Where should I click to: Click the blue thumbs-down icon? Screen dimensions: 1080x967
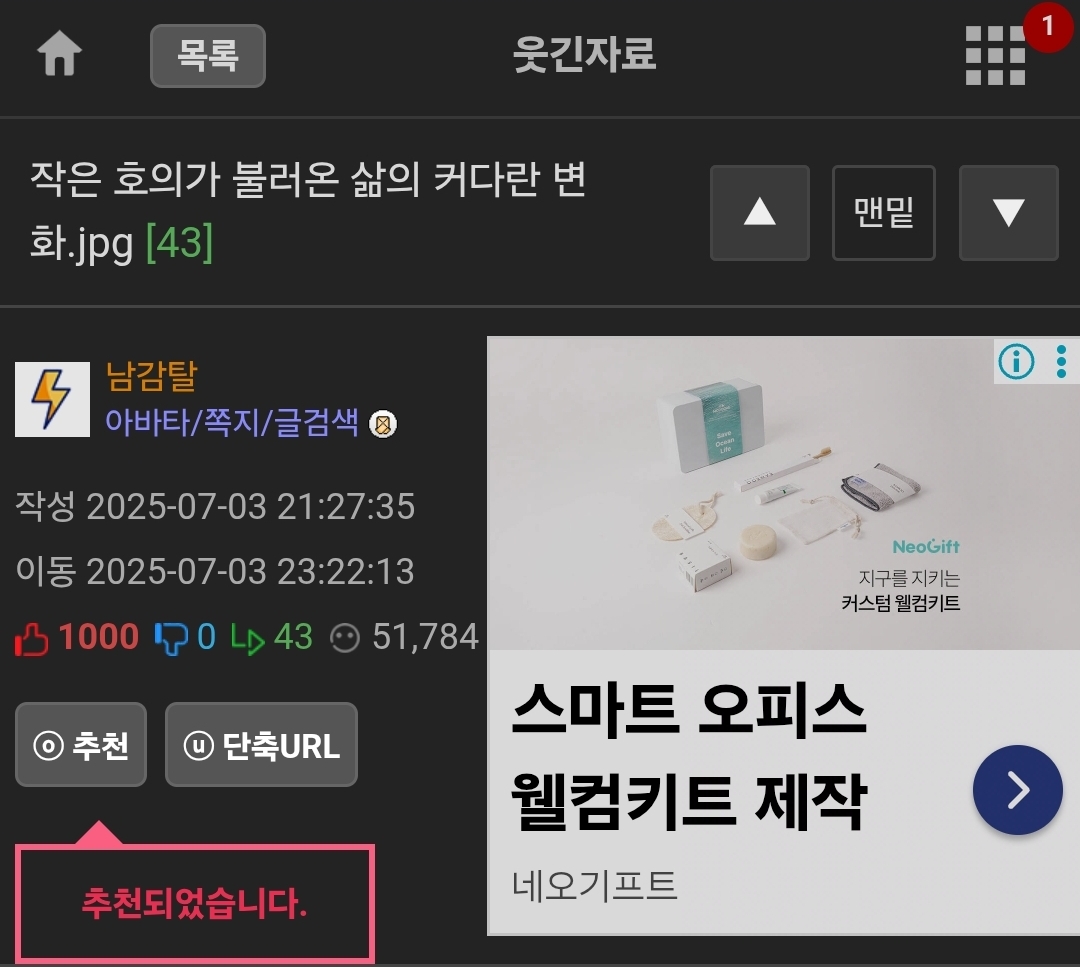(x=171, y=638)
